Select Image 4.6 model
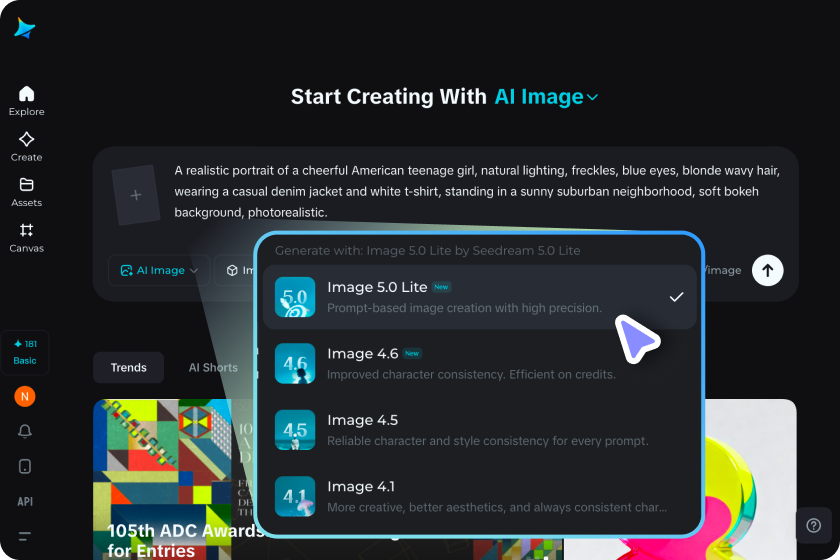840x560 pixels. (479, 363)
